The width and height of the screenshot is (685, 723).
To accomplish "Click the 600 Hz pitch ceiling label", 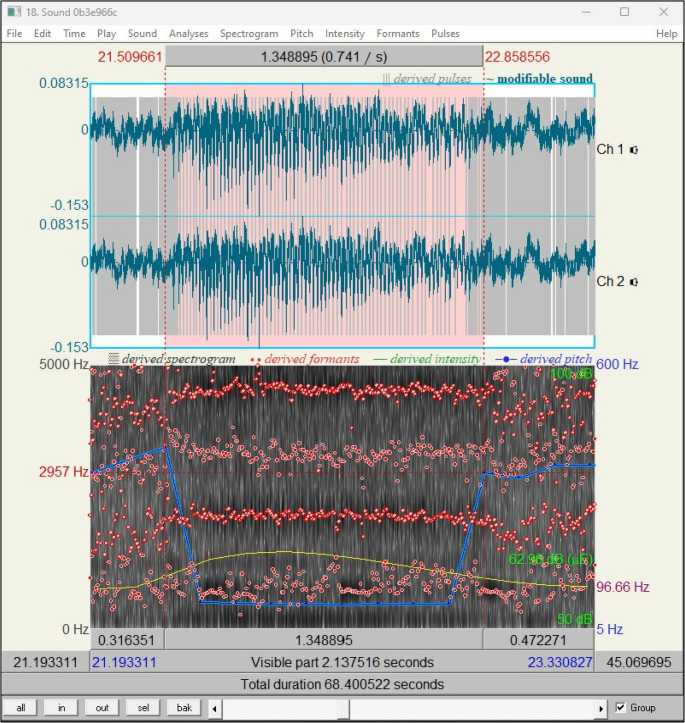I will [x=617, y=364].
